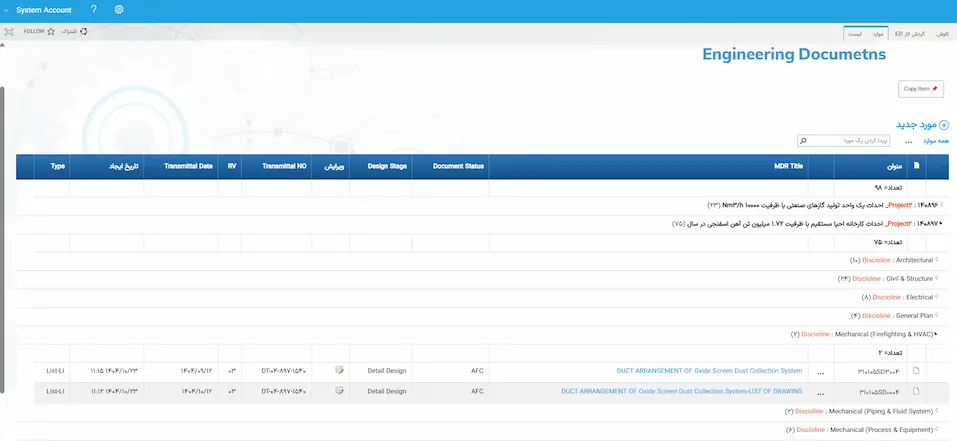
Task: Click the edit icon in the first DUCT ARRANGEMENT row
Action: pyautogui.click(x=339, y=370)
